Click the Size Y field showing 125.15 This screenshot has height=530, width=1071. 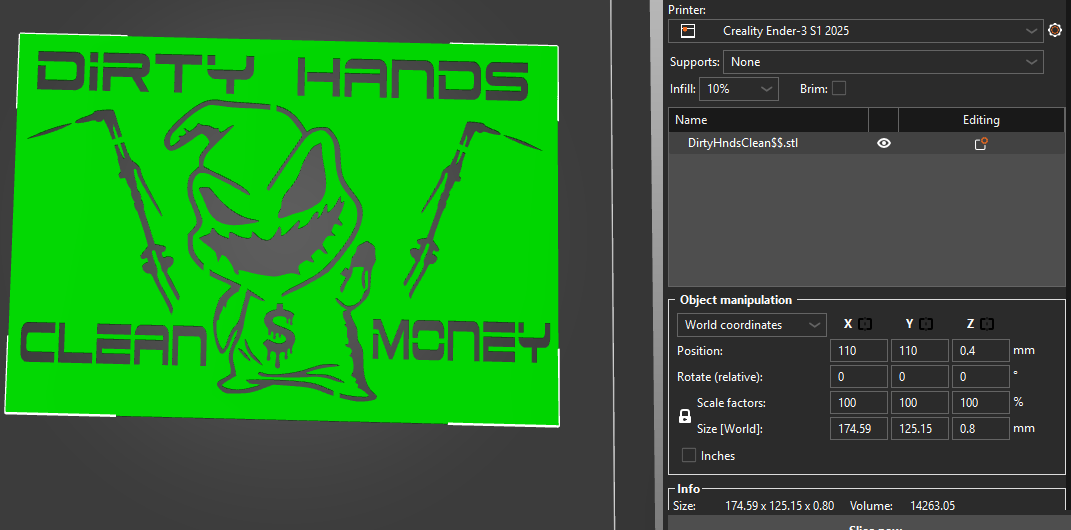coord(919,428)
